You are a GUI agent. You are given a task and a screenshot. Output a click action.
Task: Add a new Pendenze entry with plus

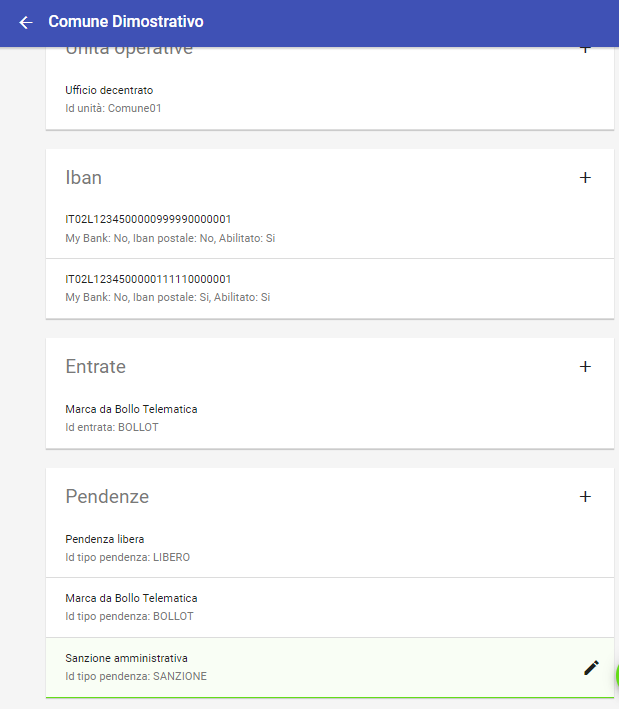tap(585, 496)
